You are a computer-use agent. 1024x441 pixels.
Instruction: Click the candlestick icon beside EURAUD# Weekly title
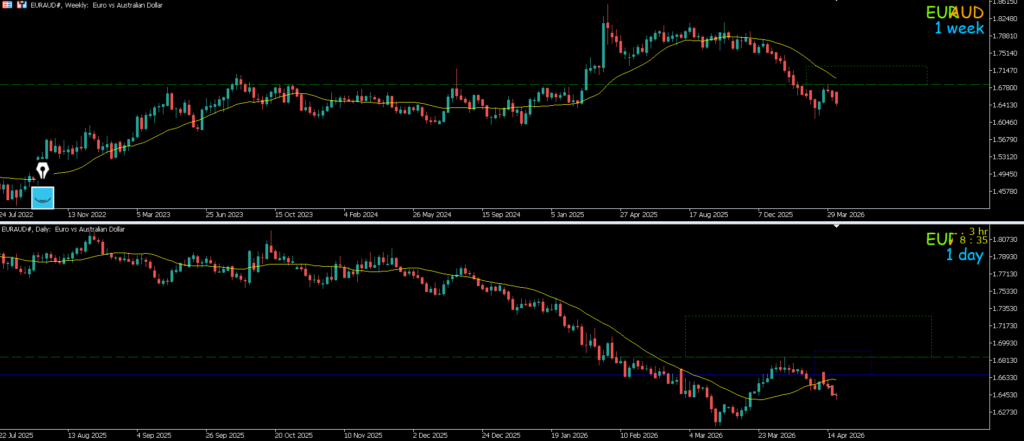click(x=22, y=4)
